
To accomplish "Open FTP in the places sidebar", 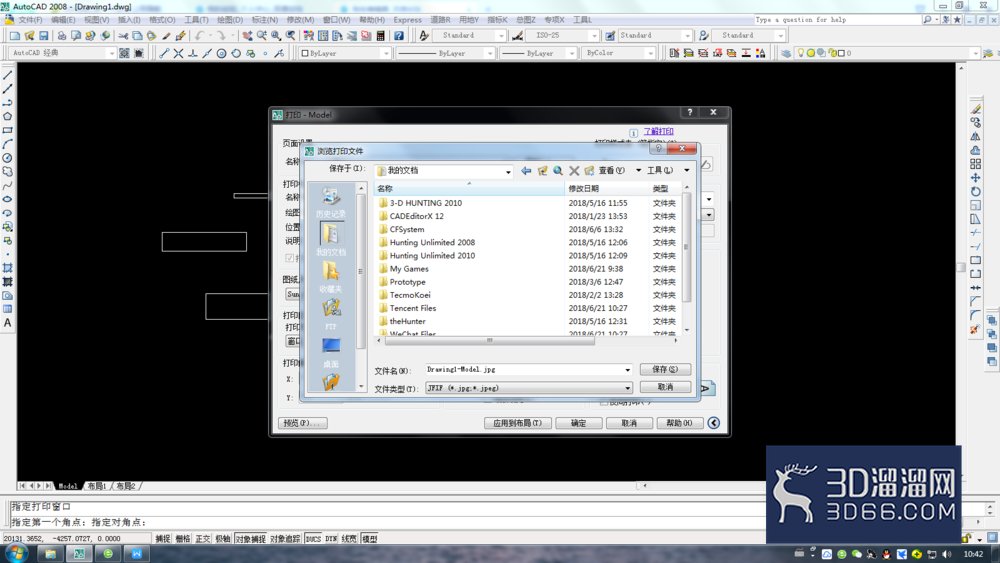I will coord(330,314).
